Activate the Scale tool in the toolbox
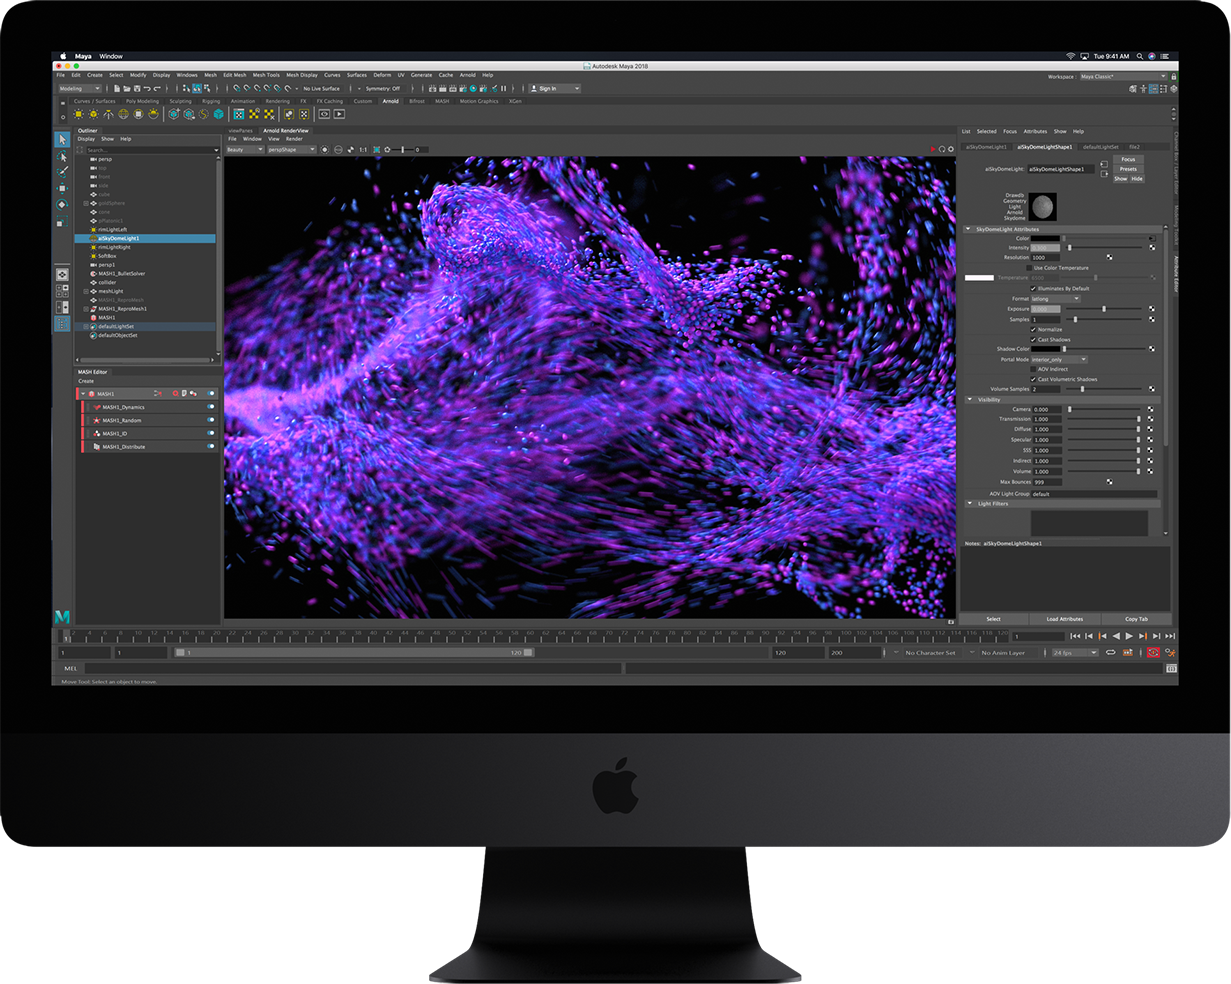Image resolution: width=1231 pixels, height=984 pixels. click(x=62, y=221)
